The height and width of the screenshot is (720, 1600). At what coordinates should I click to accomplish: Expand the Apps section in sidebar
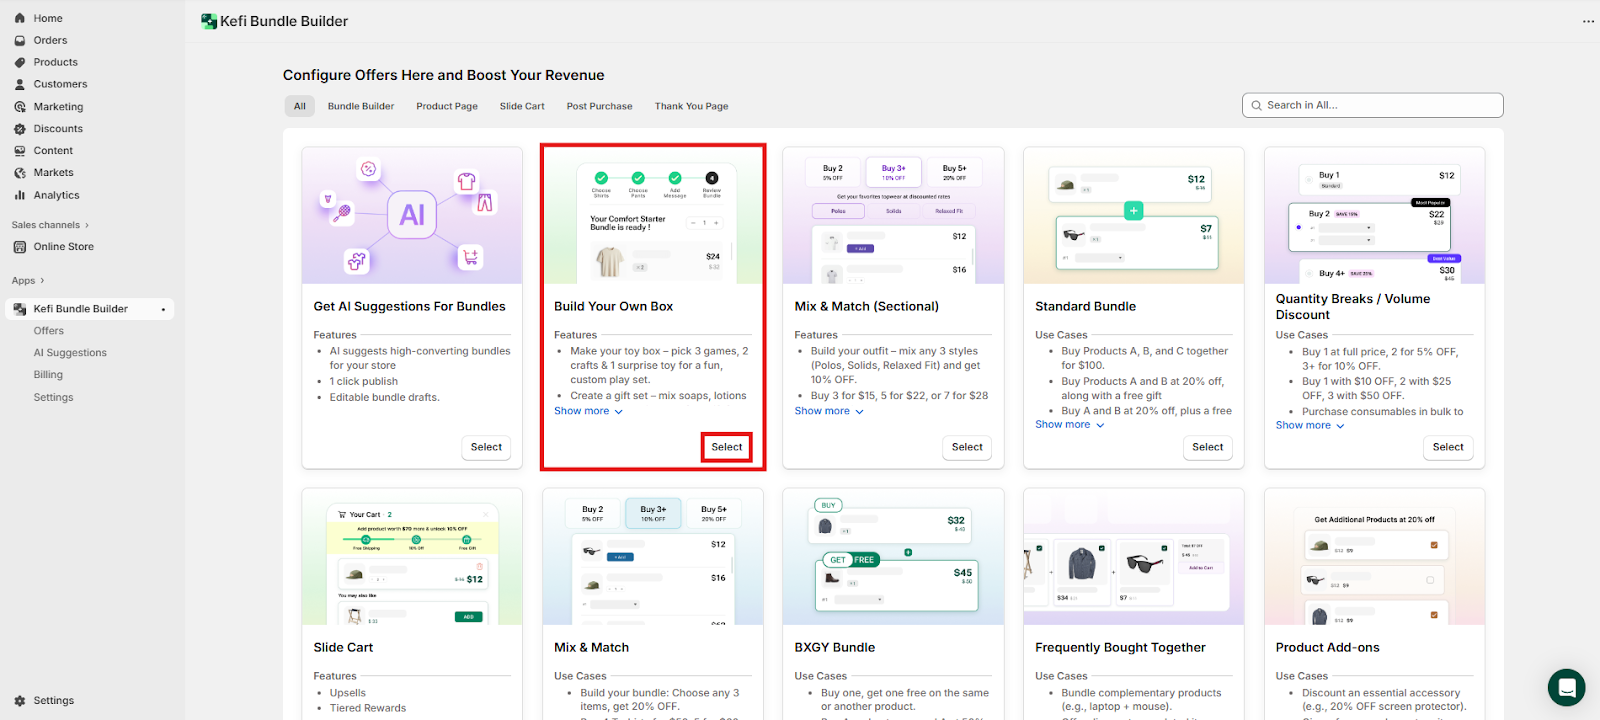pyautogui.click(x=28, y=281)
